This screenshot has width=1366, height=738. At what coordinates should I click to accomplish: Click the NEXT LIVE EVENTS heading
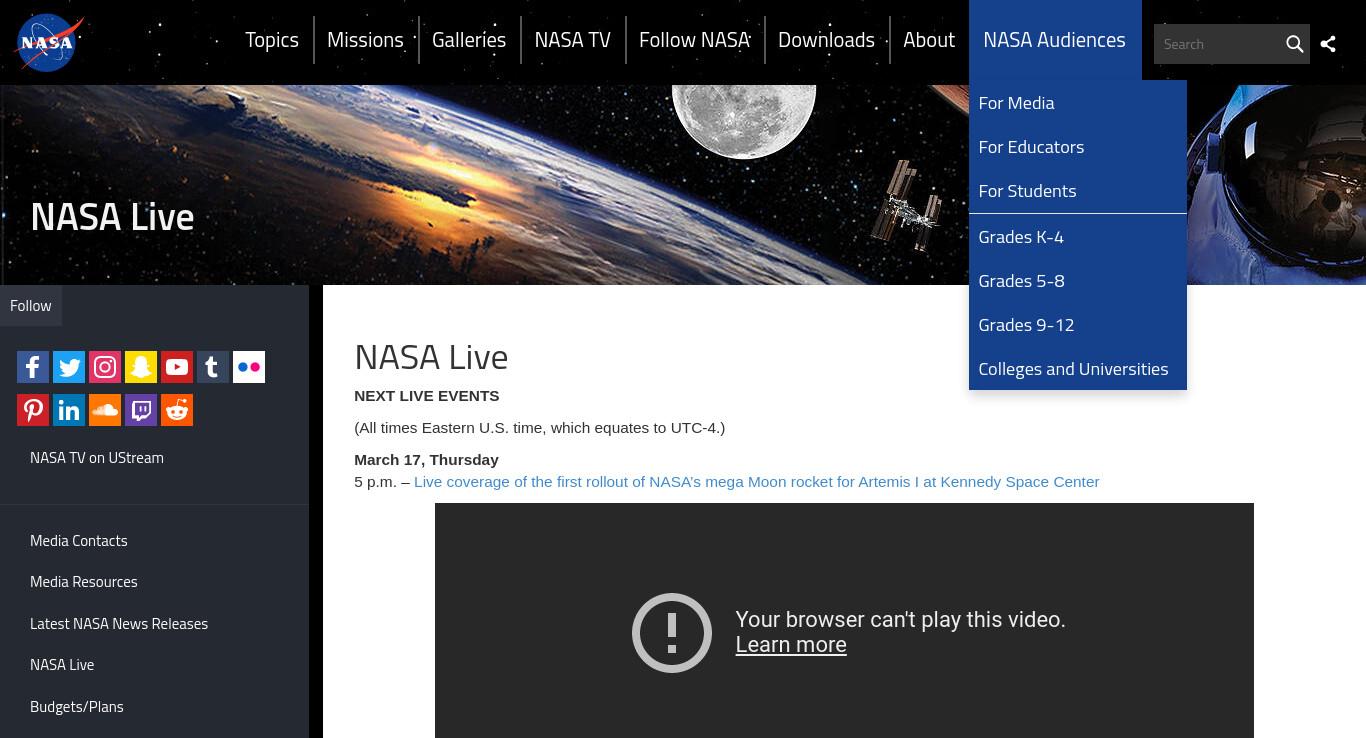(x=427, y=396)
